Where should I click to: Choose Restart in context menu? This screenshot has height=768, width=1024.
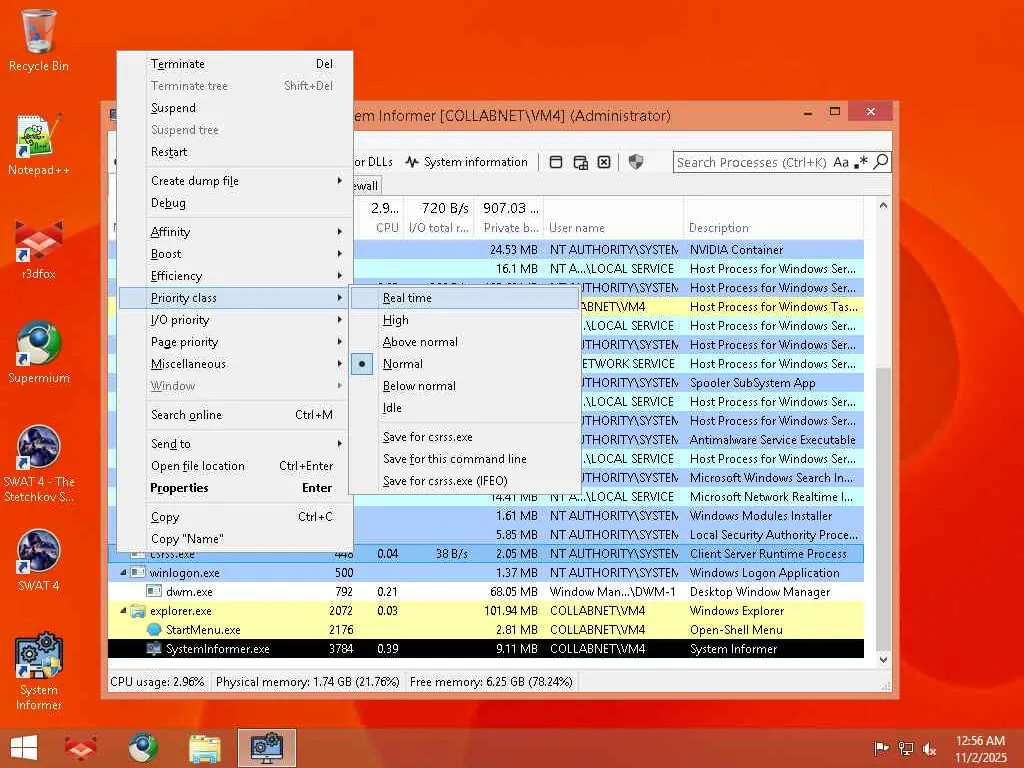tap(235, 152)
